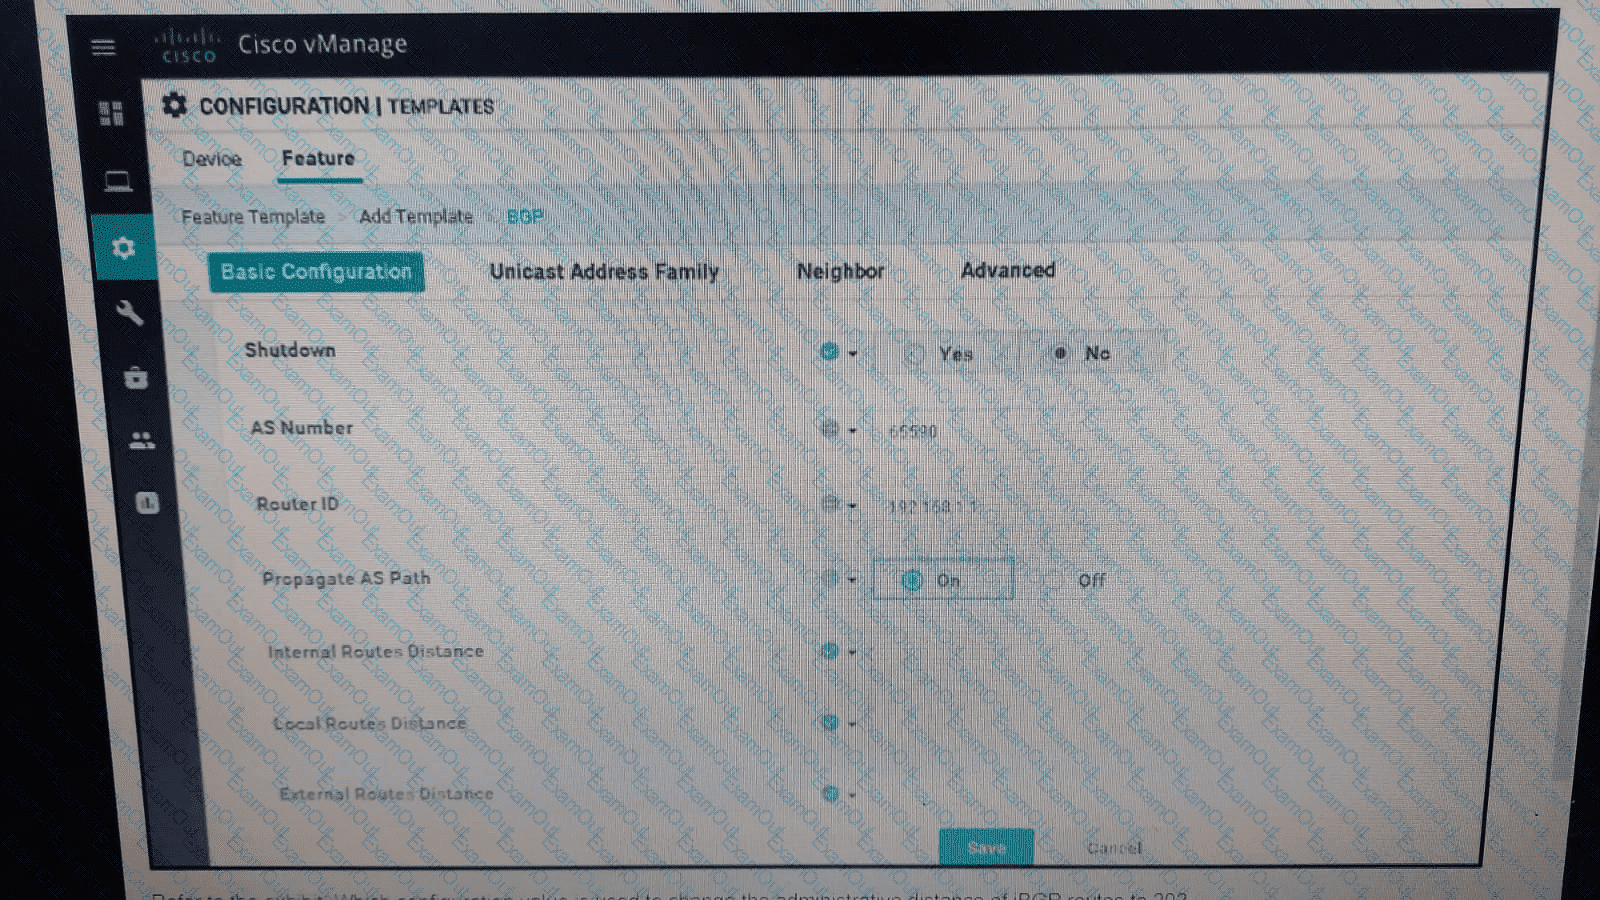Open the Monitor laptop icon in sidebar
The image size is (1600, 900).
click(x=118, y=181)
